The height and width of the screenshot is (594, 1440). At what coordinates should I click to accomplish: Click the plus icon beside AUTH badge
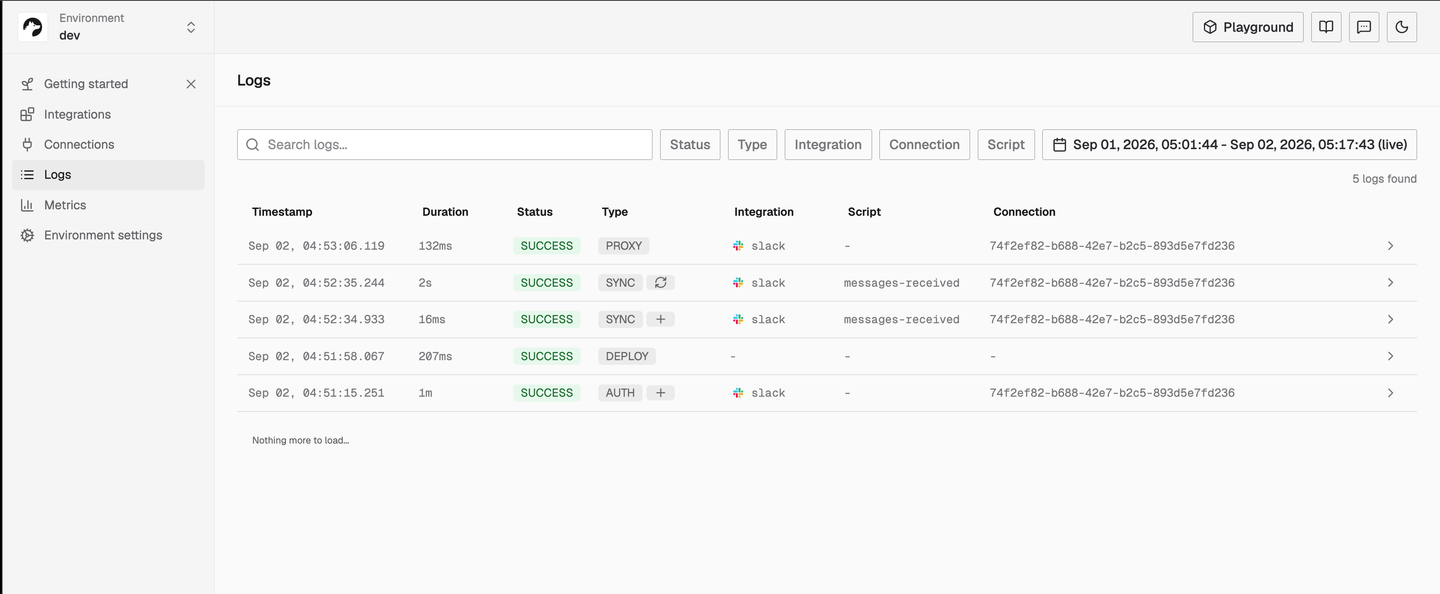[x=660, y=393]
